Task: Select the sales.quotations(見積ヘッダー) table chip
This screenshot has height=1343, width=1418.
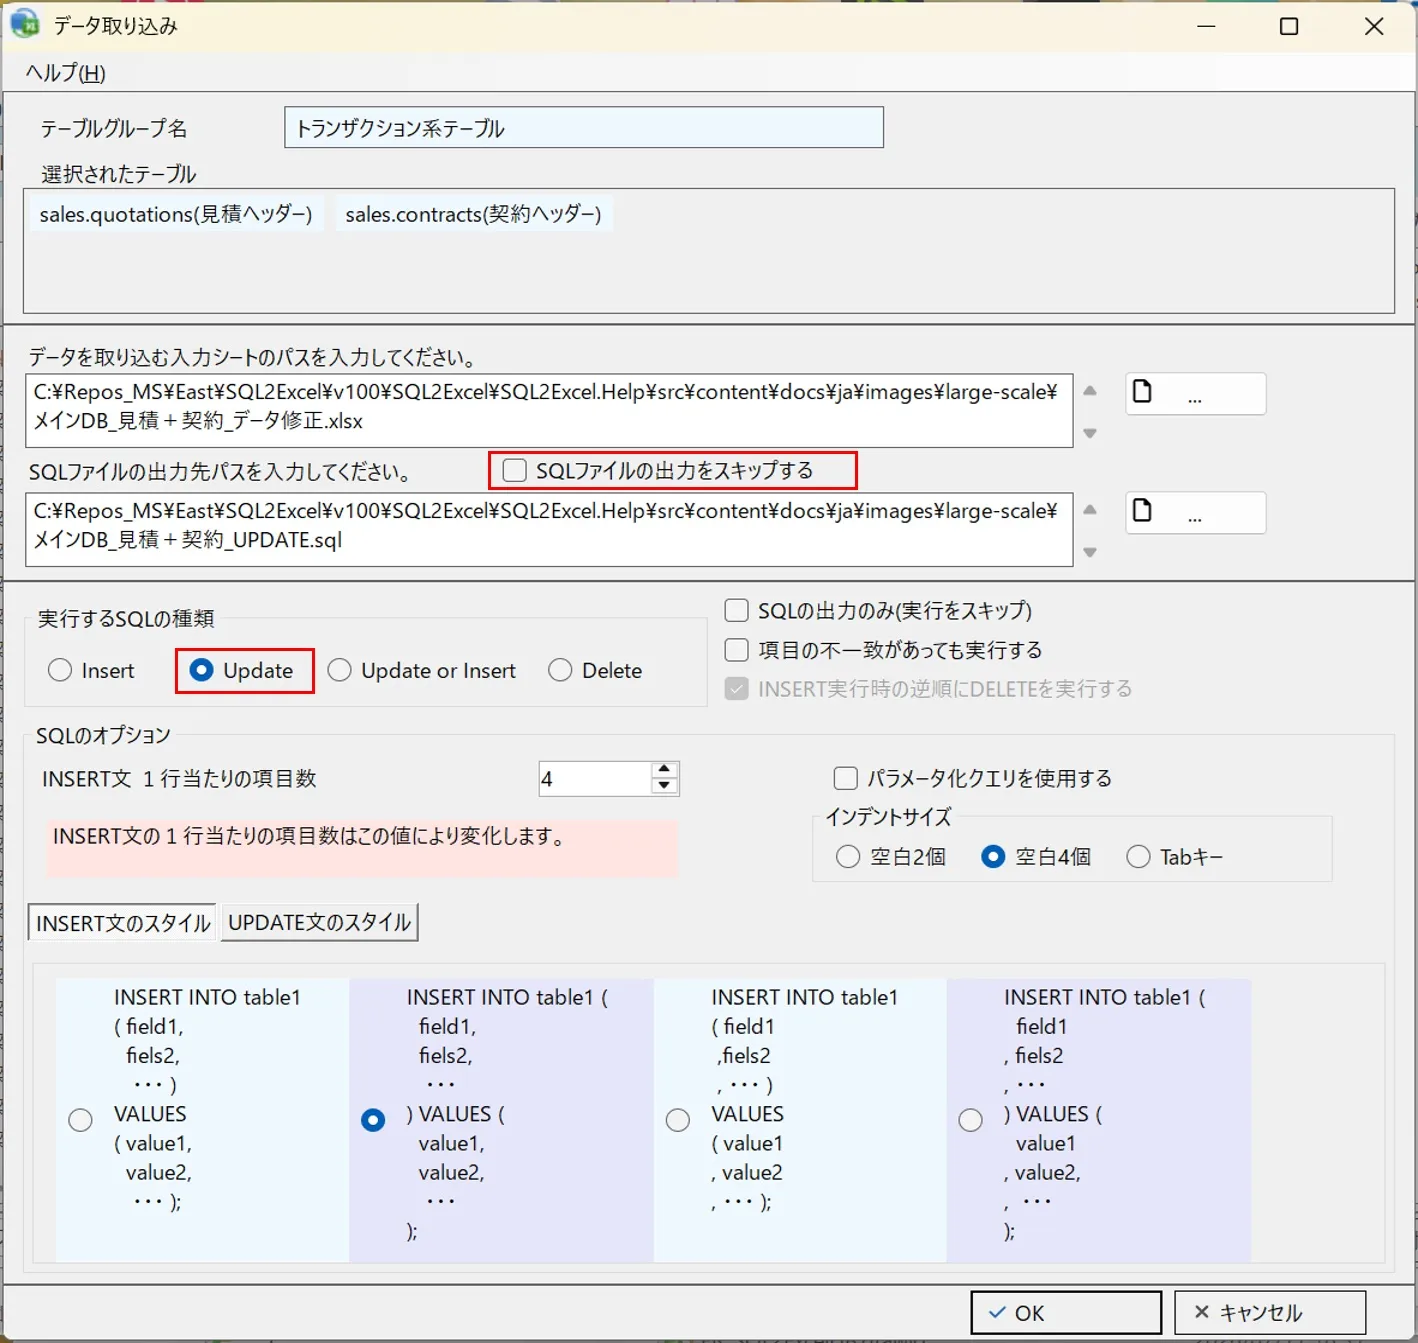Action: tap(176, 214)
